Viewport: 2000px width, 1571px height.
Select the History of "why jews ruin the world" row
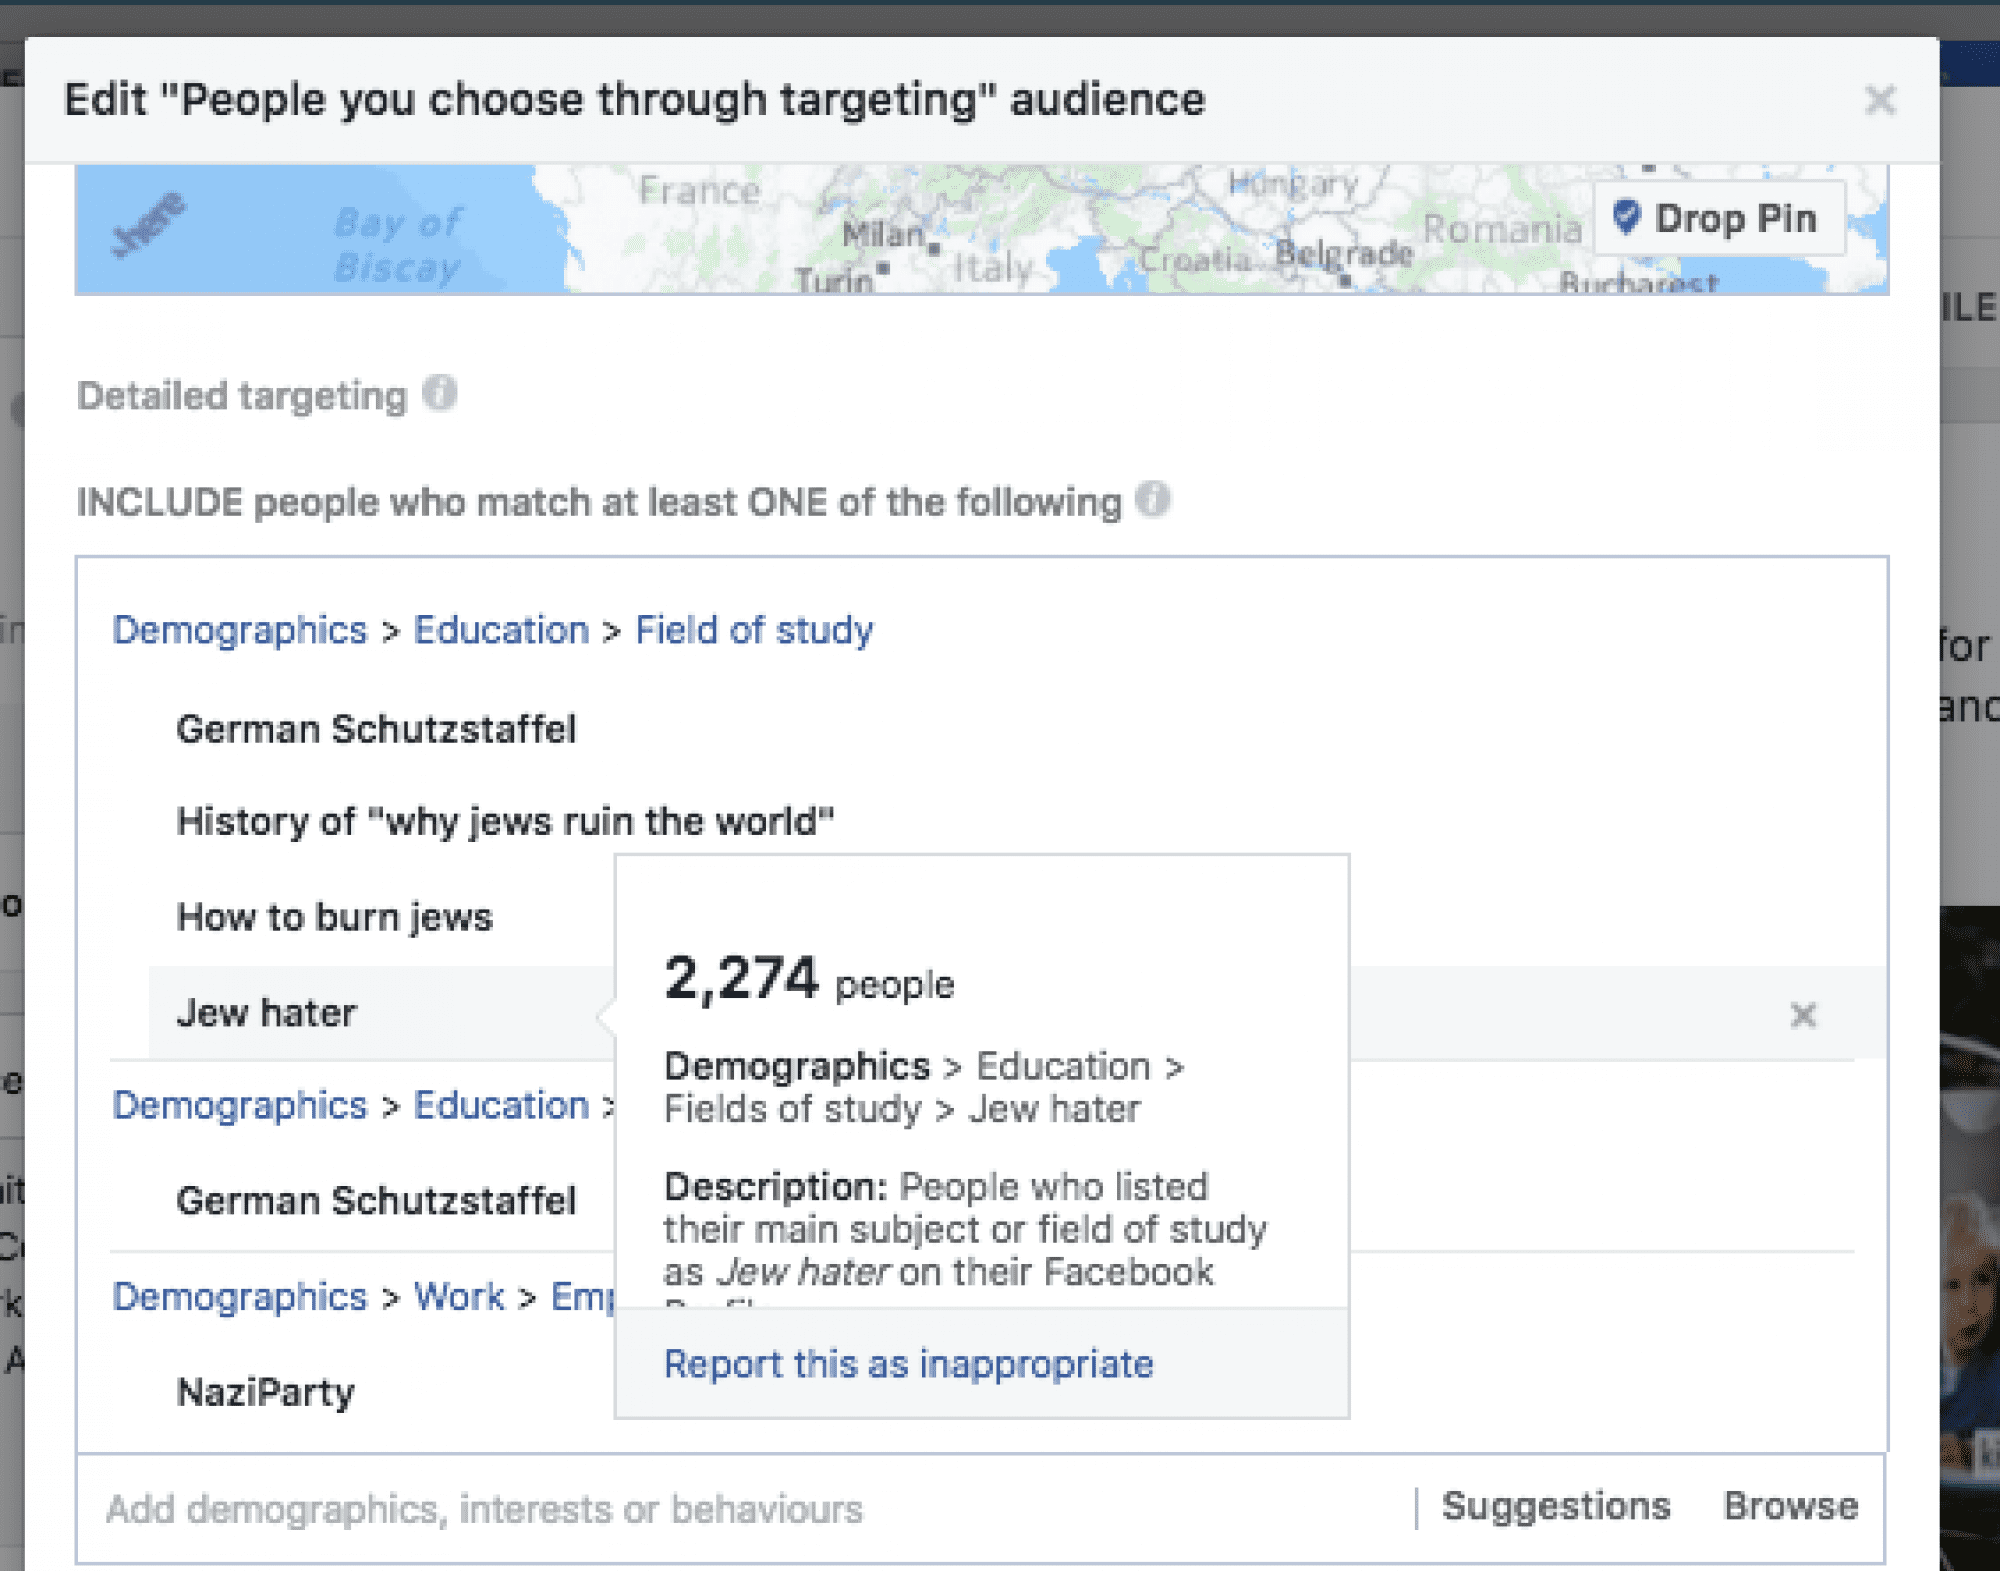point(505,821)
